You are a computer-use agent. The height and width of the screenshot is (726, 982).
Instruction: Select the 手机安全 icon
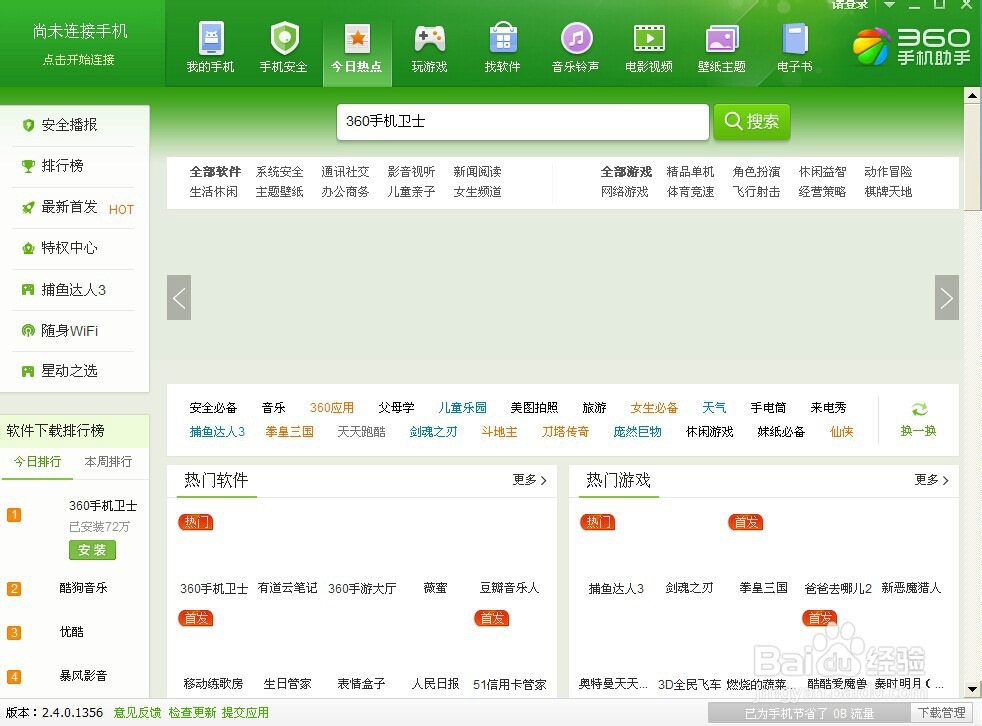(283, 47)
